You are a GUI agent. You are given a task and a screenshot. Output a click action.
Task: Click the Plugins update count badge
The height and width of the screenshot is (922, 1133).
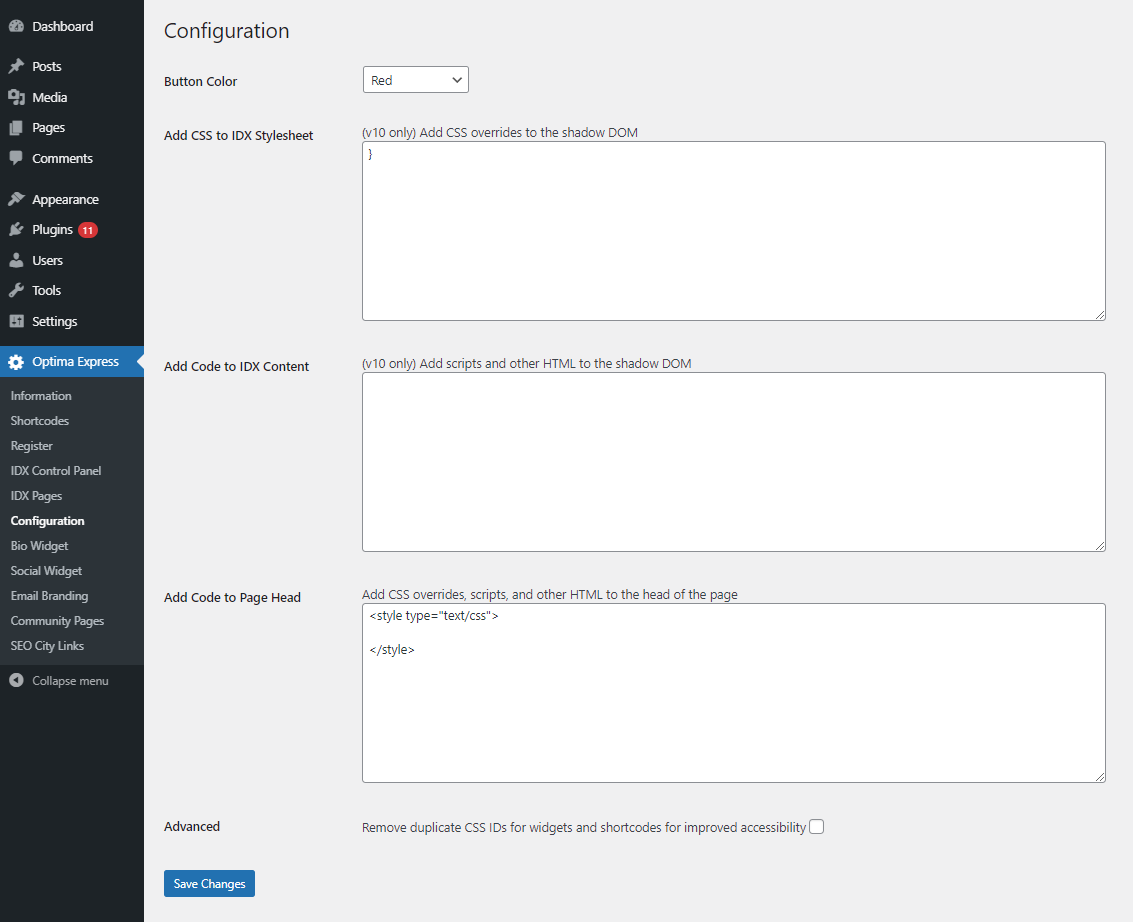(x=87, y=230)
